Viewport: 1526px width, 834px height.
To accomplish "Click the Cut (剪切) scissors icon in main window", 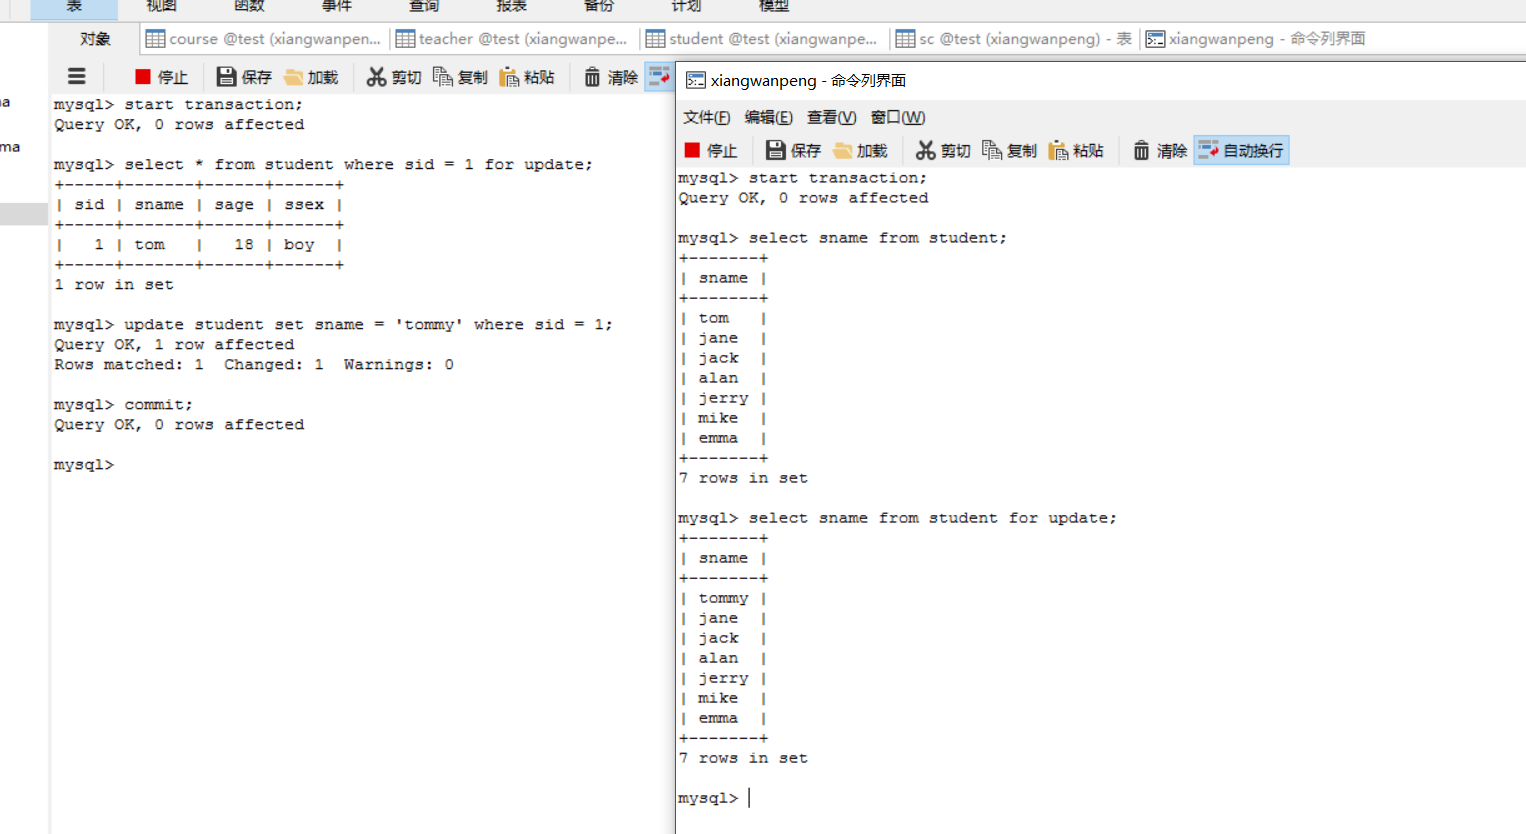I will tap(376, 77).
